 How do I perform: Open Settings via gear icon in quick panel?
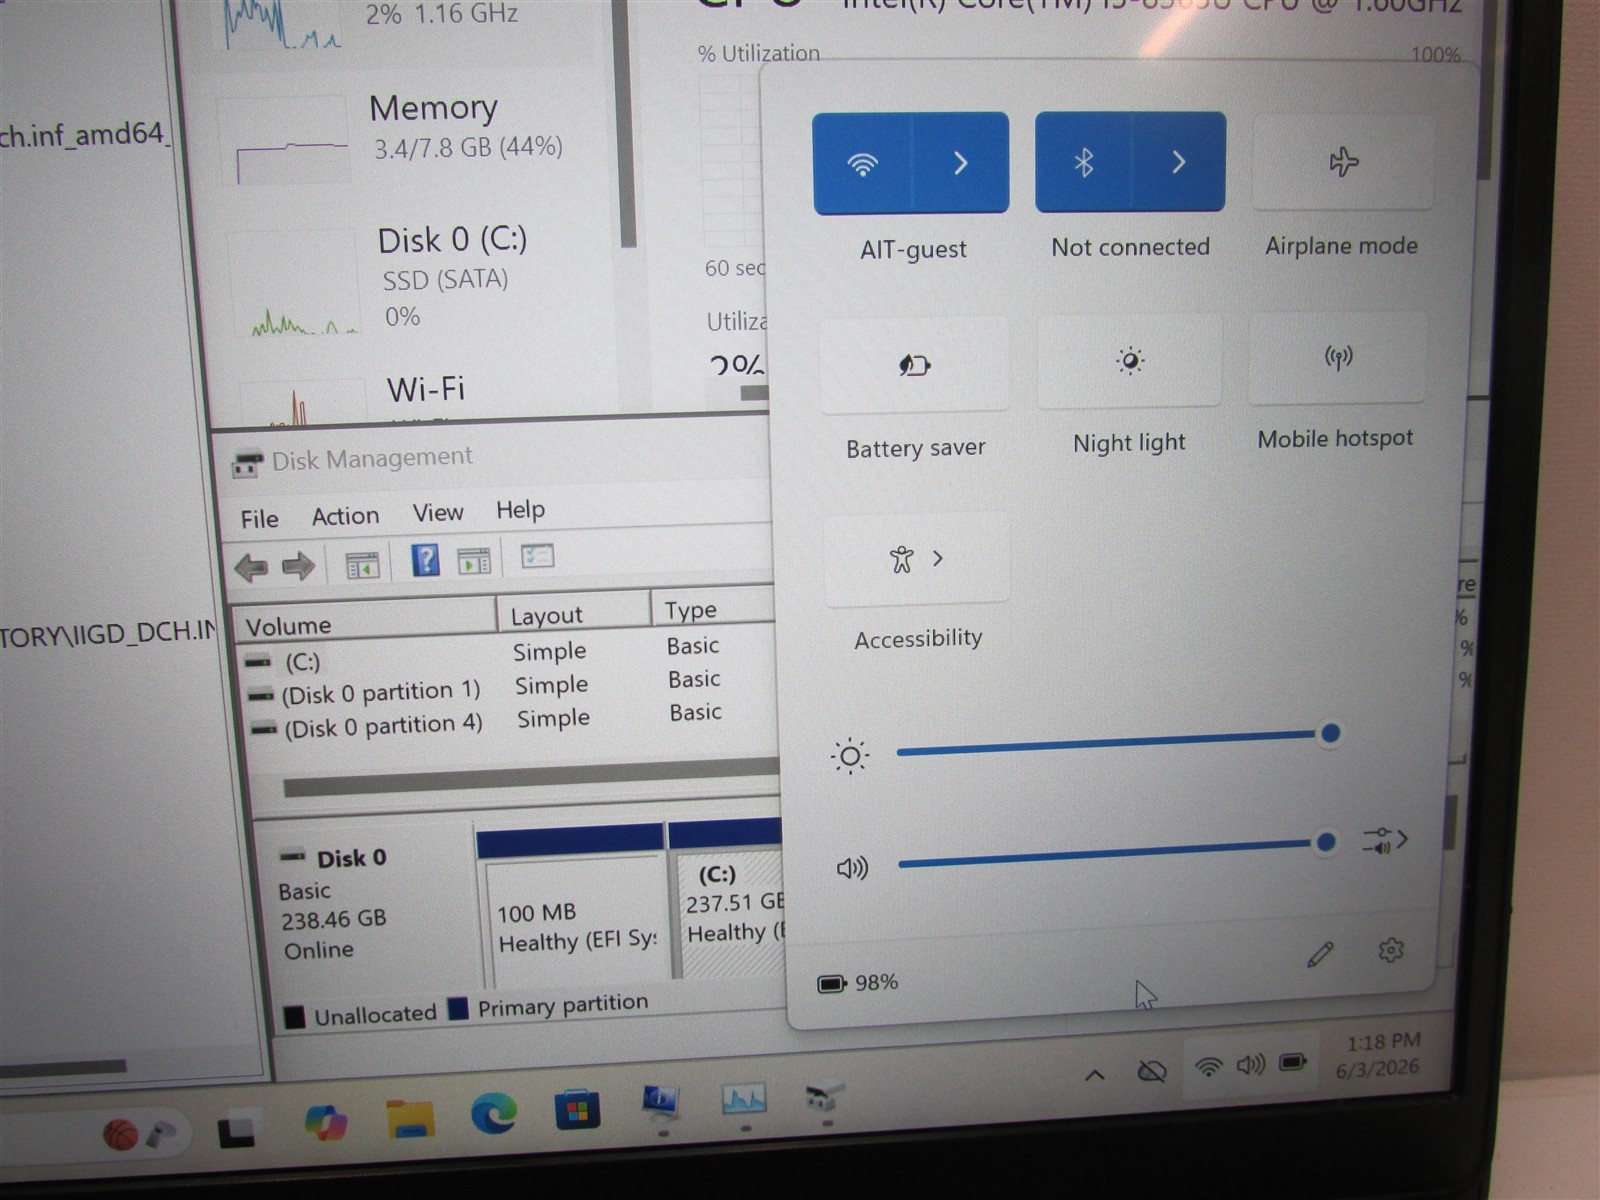click(x=1390, y=950)
